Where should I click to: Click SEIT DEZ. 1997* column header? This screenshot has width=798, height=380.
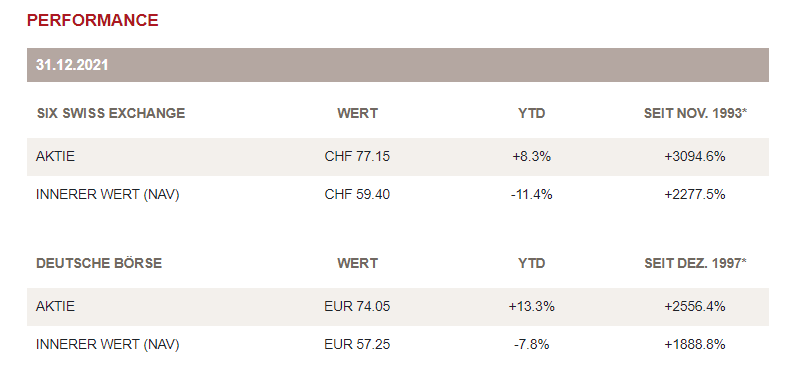pyautogui.click(x=695, y=263)
